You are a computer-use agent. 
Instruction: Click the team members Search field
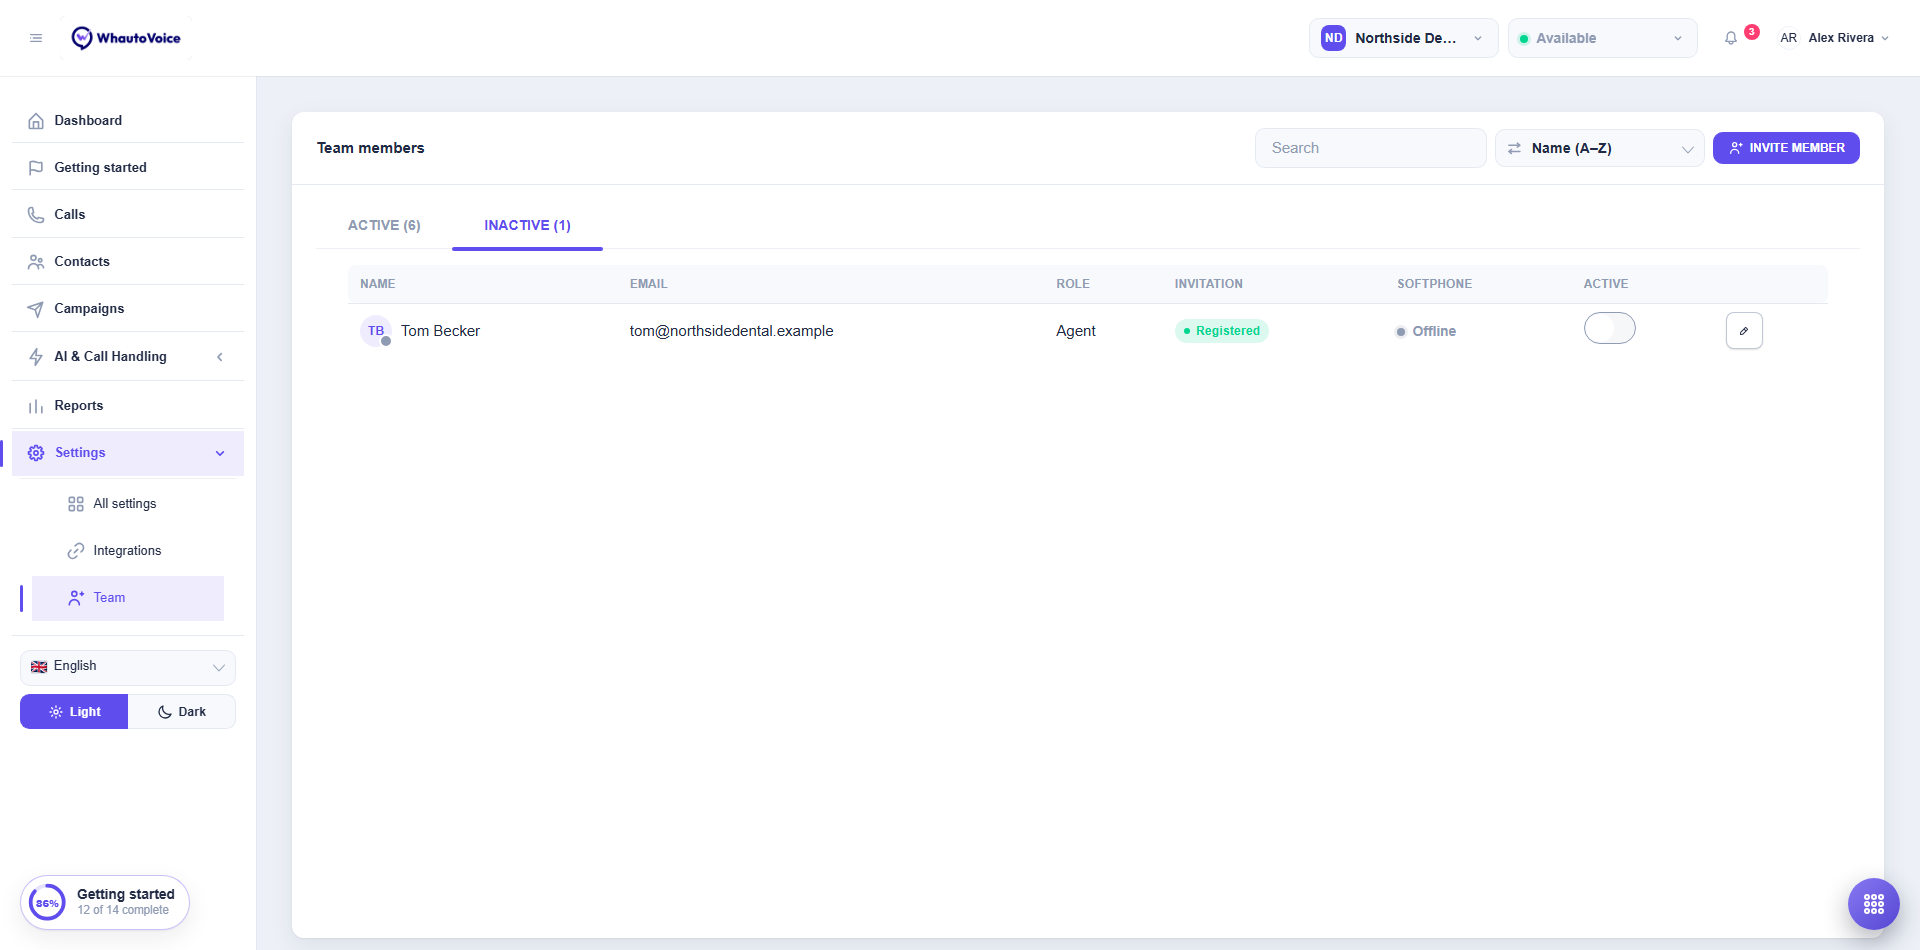click(x=1370, y=148)
